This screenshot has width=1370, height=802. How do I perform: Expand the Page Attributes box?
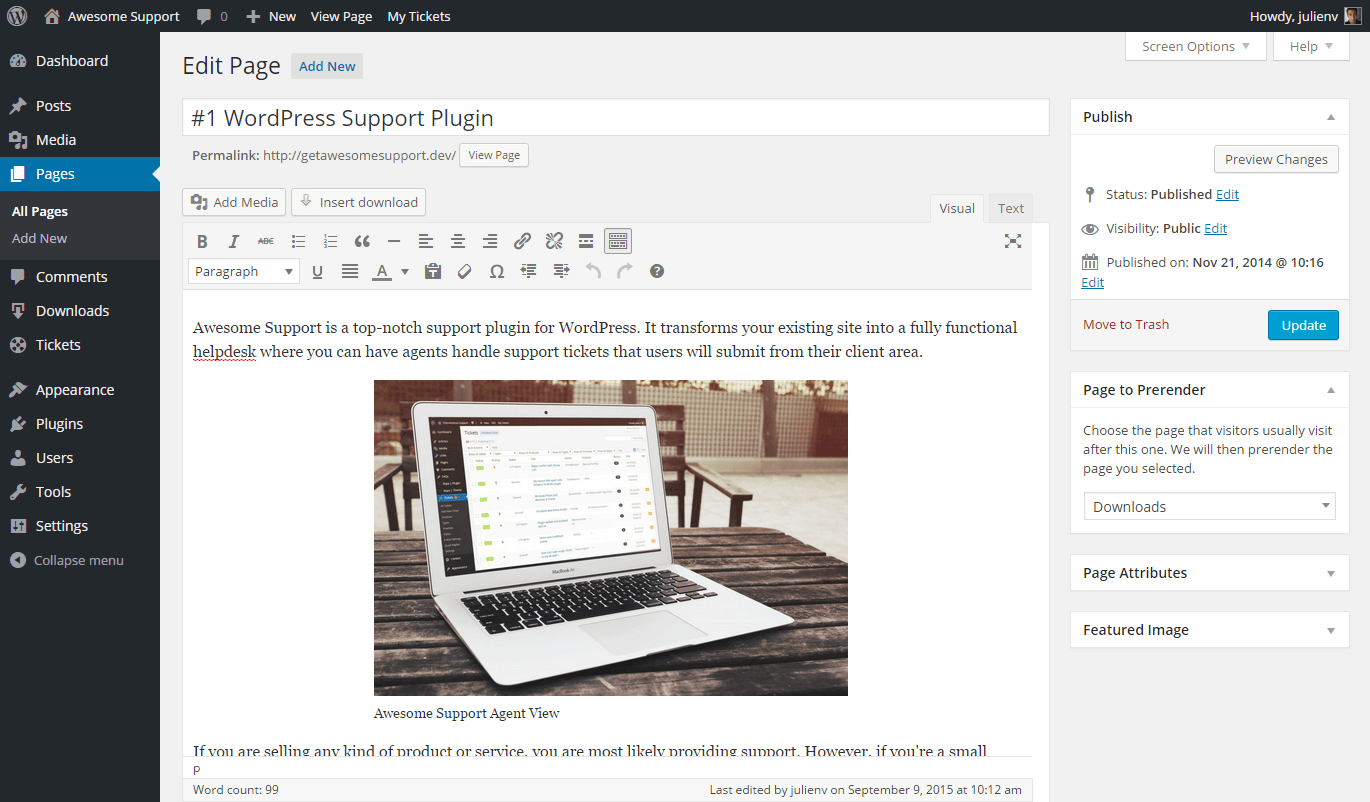[x=1330, y=573]
